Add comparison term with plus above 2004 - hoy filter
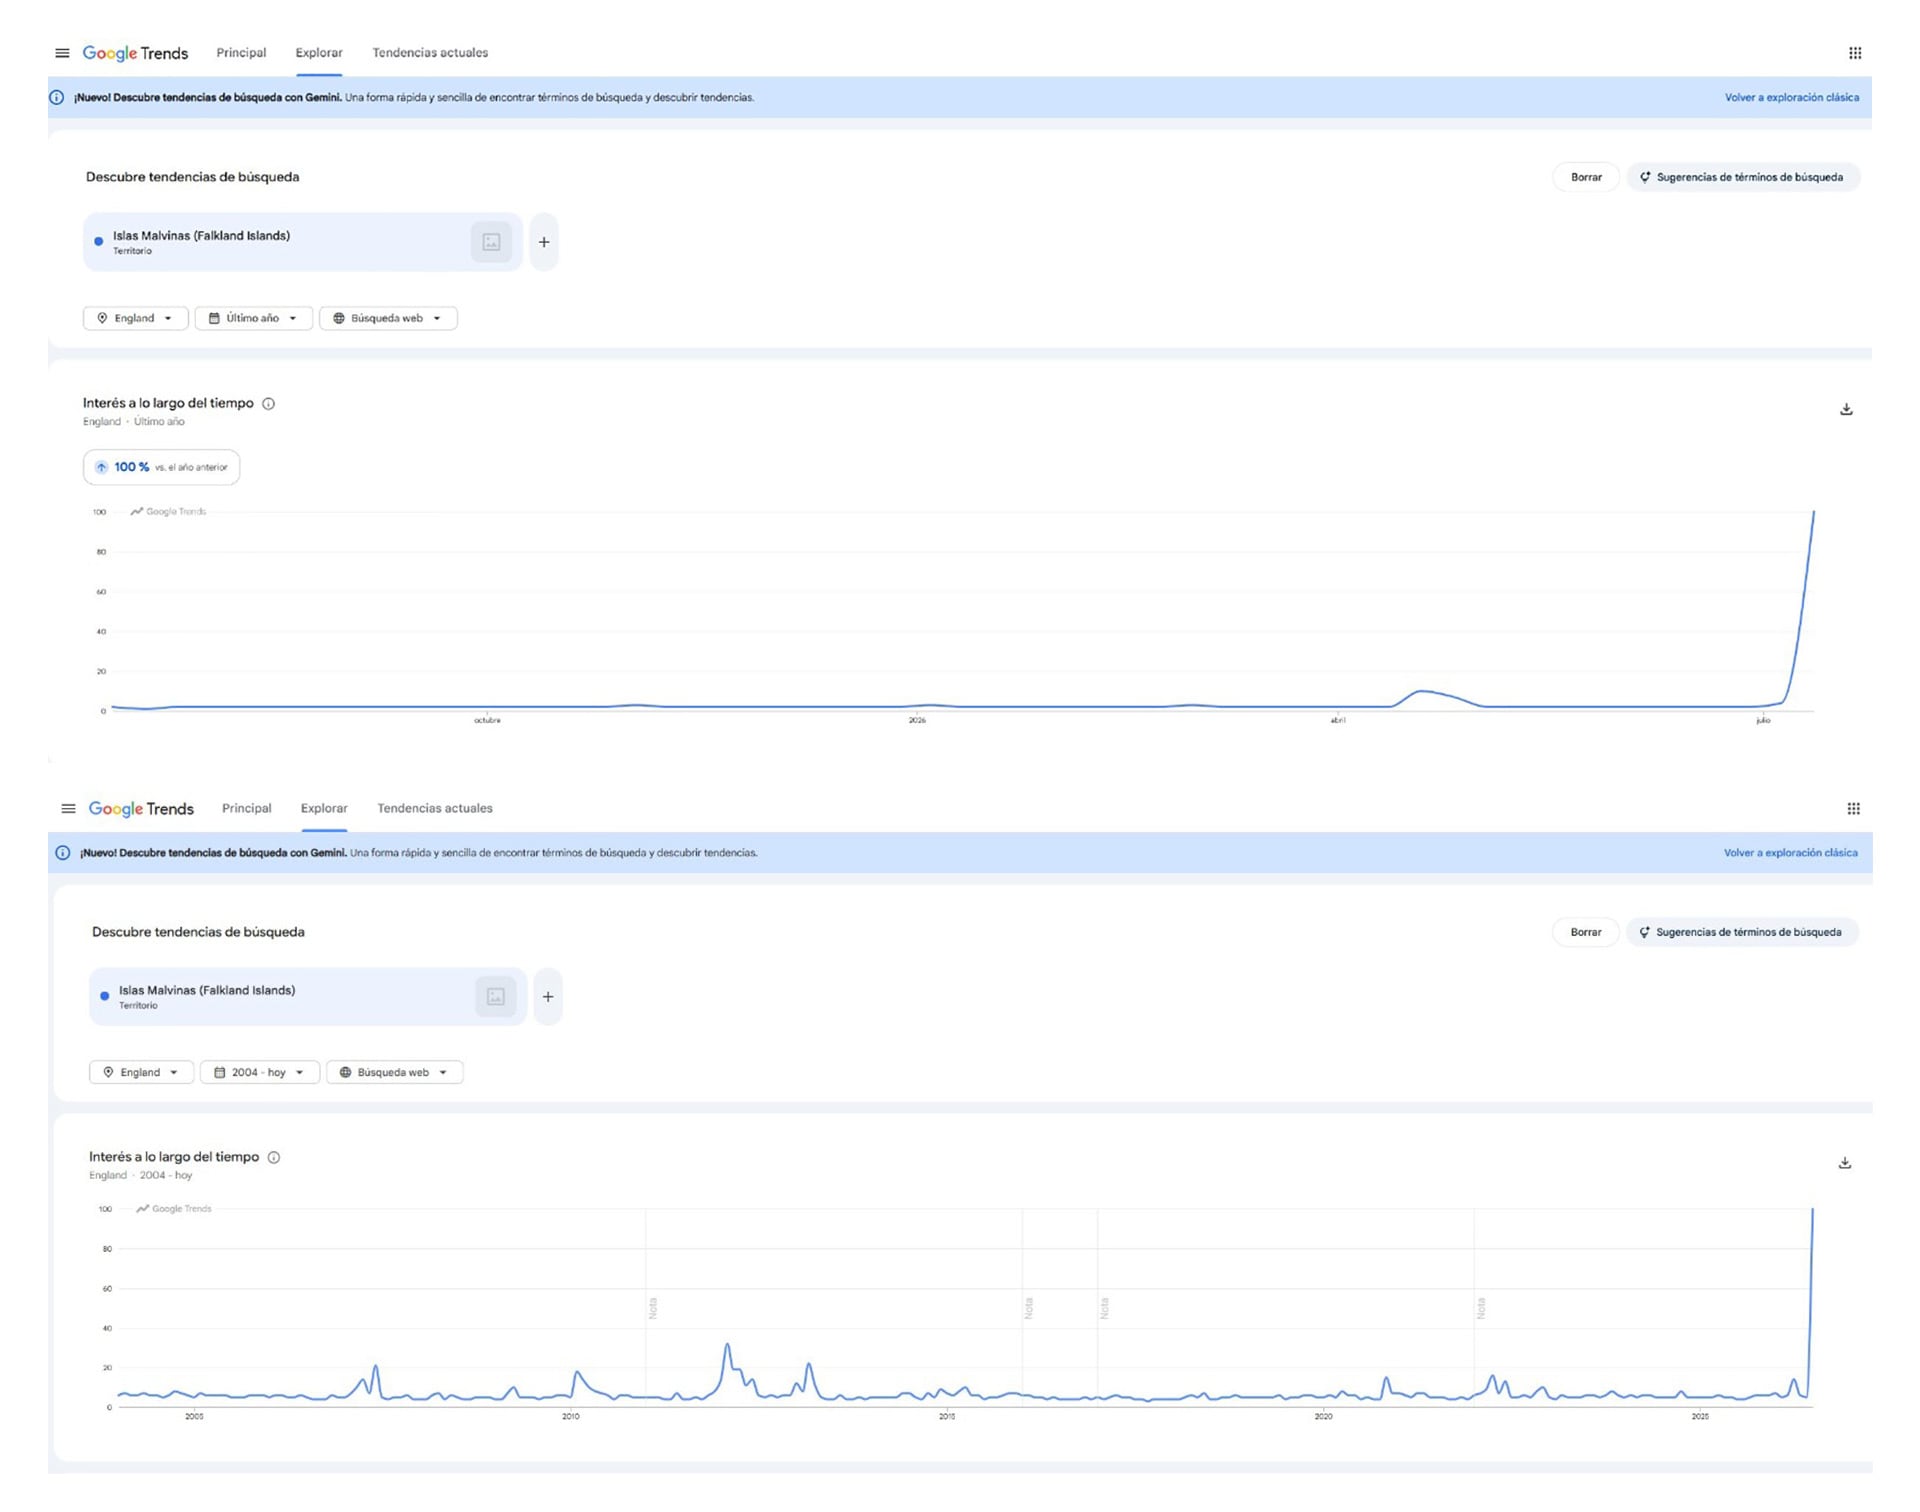Image resolution: width=1920 pixels, height=1512 pixels. coord(548,997)
